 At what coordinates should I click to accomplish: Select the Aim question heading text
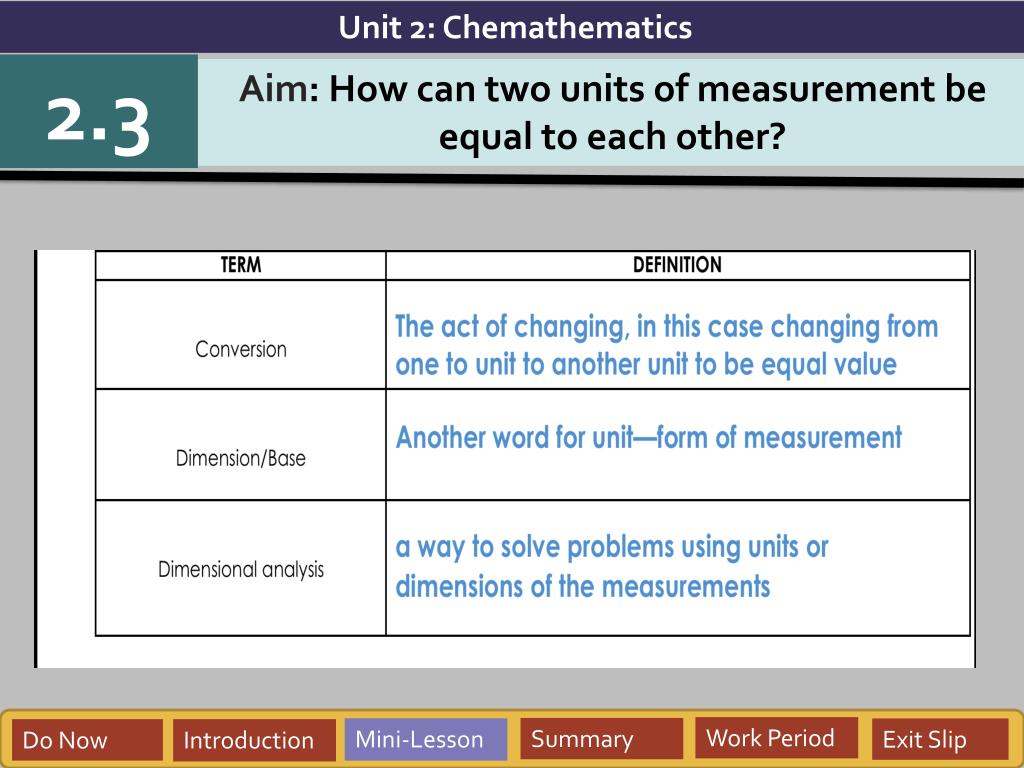pyautogui.click(x=612, y=112)
